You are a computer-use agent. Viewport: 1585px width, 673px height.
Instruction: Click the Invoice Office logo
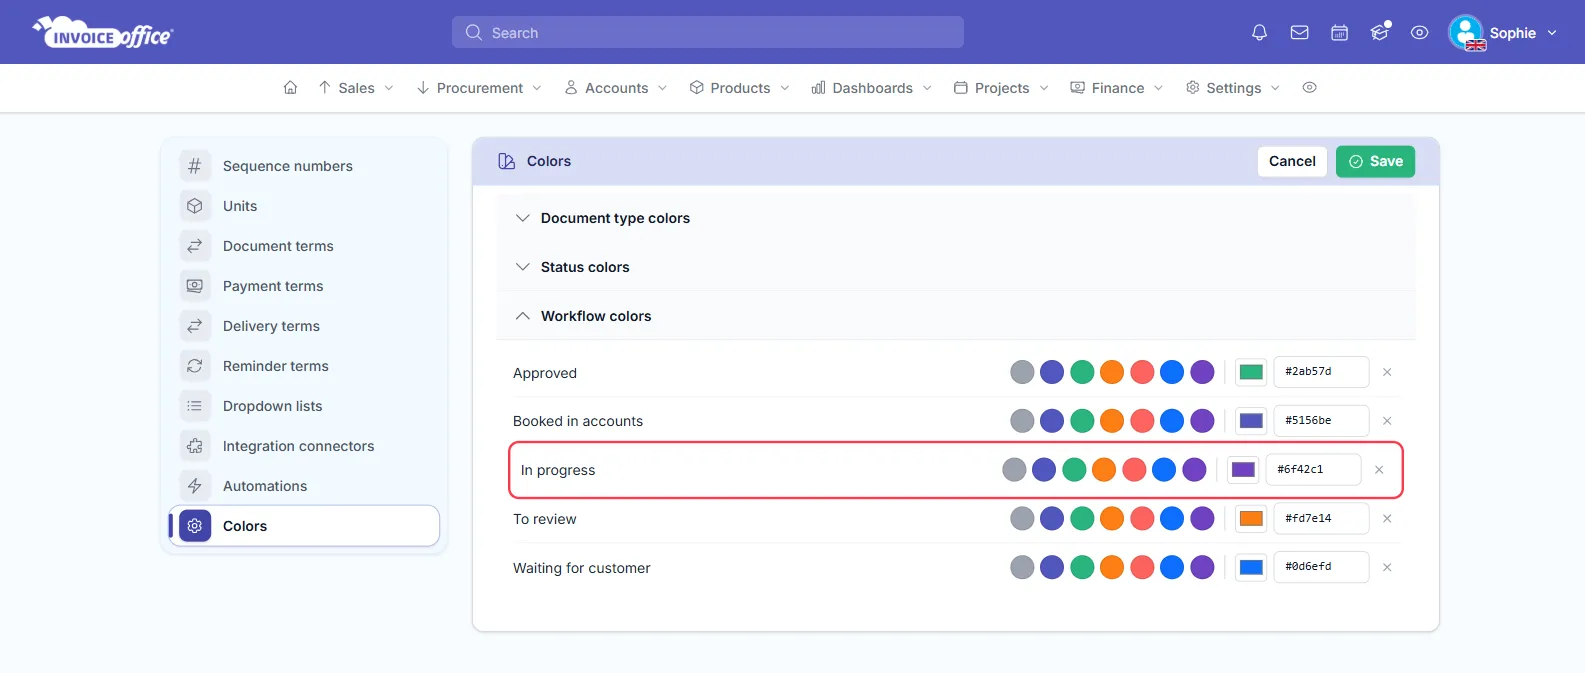point(103,33)
